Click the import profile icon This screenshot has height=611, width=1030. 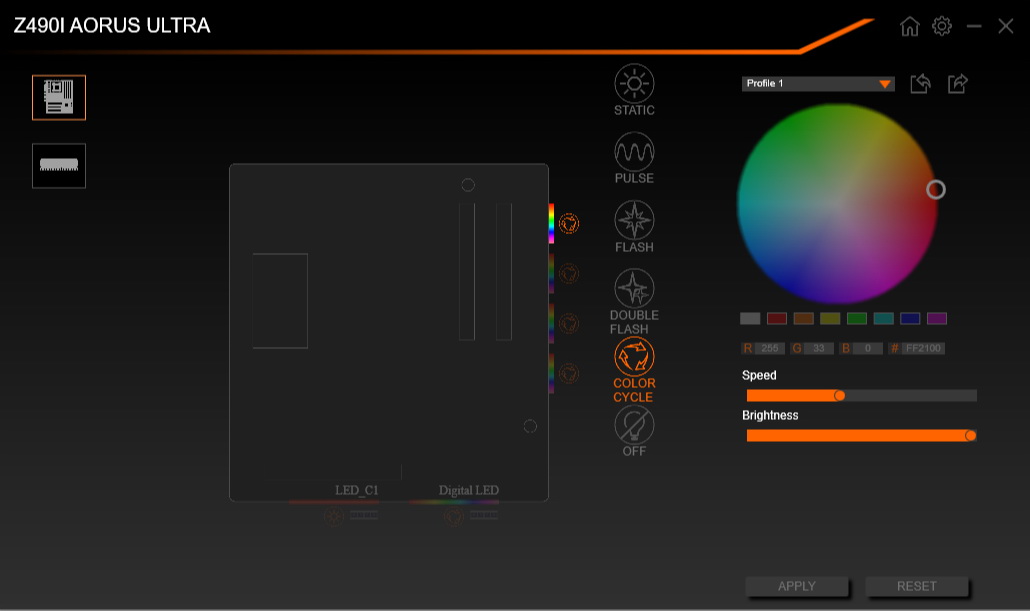coord(921,84)
